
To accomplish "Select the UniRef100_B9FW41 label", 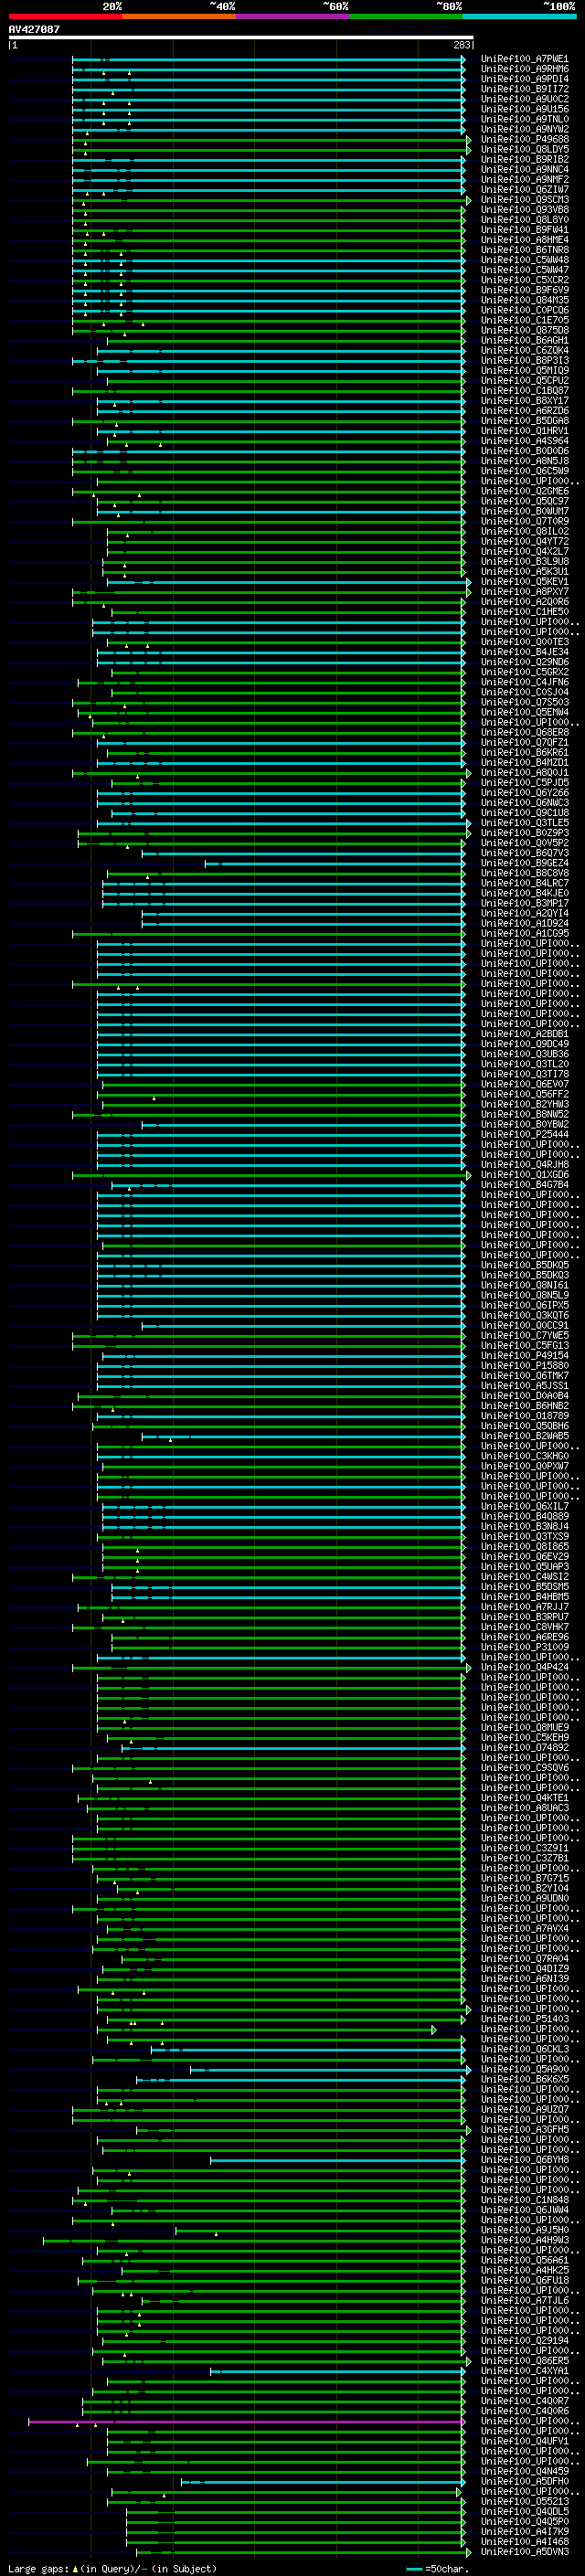I will (524, 230).
